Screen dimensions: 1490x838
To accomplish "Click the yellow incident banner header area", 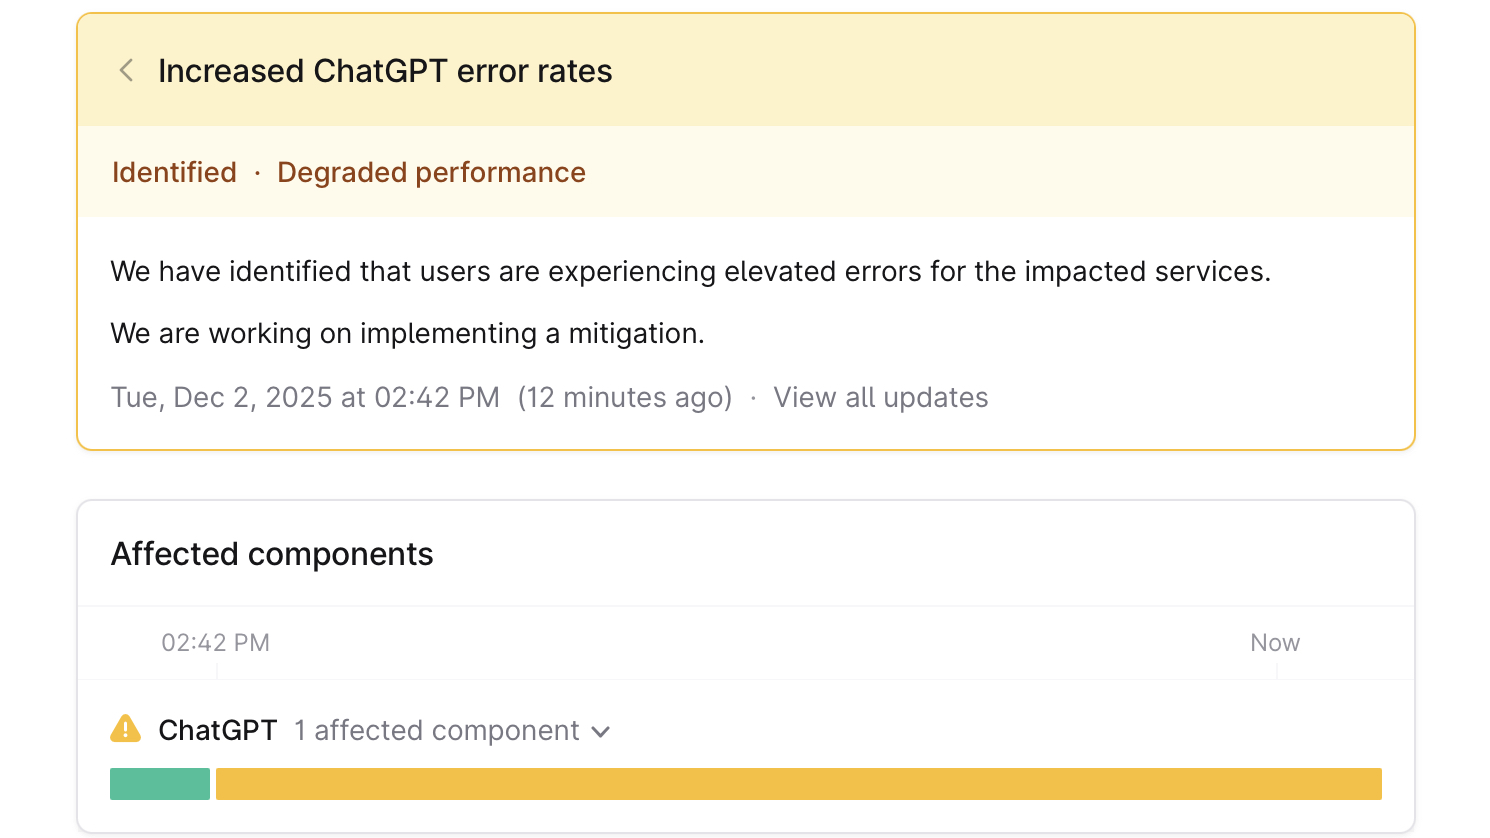I will pyautogui.click(x=745, y=70).
